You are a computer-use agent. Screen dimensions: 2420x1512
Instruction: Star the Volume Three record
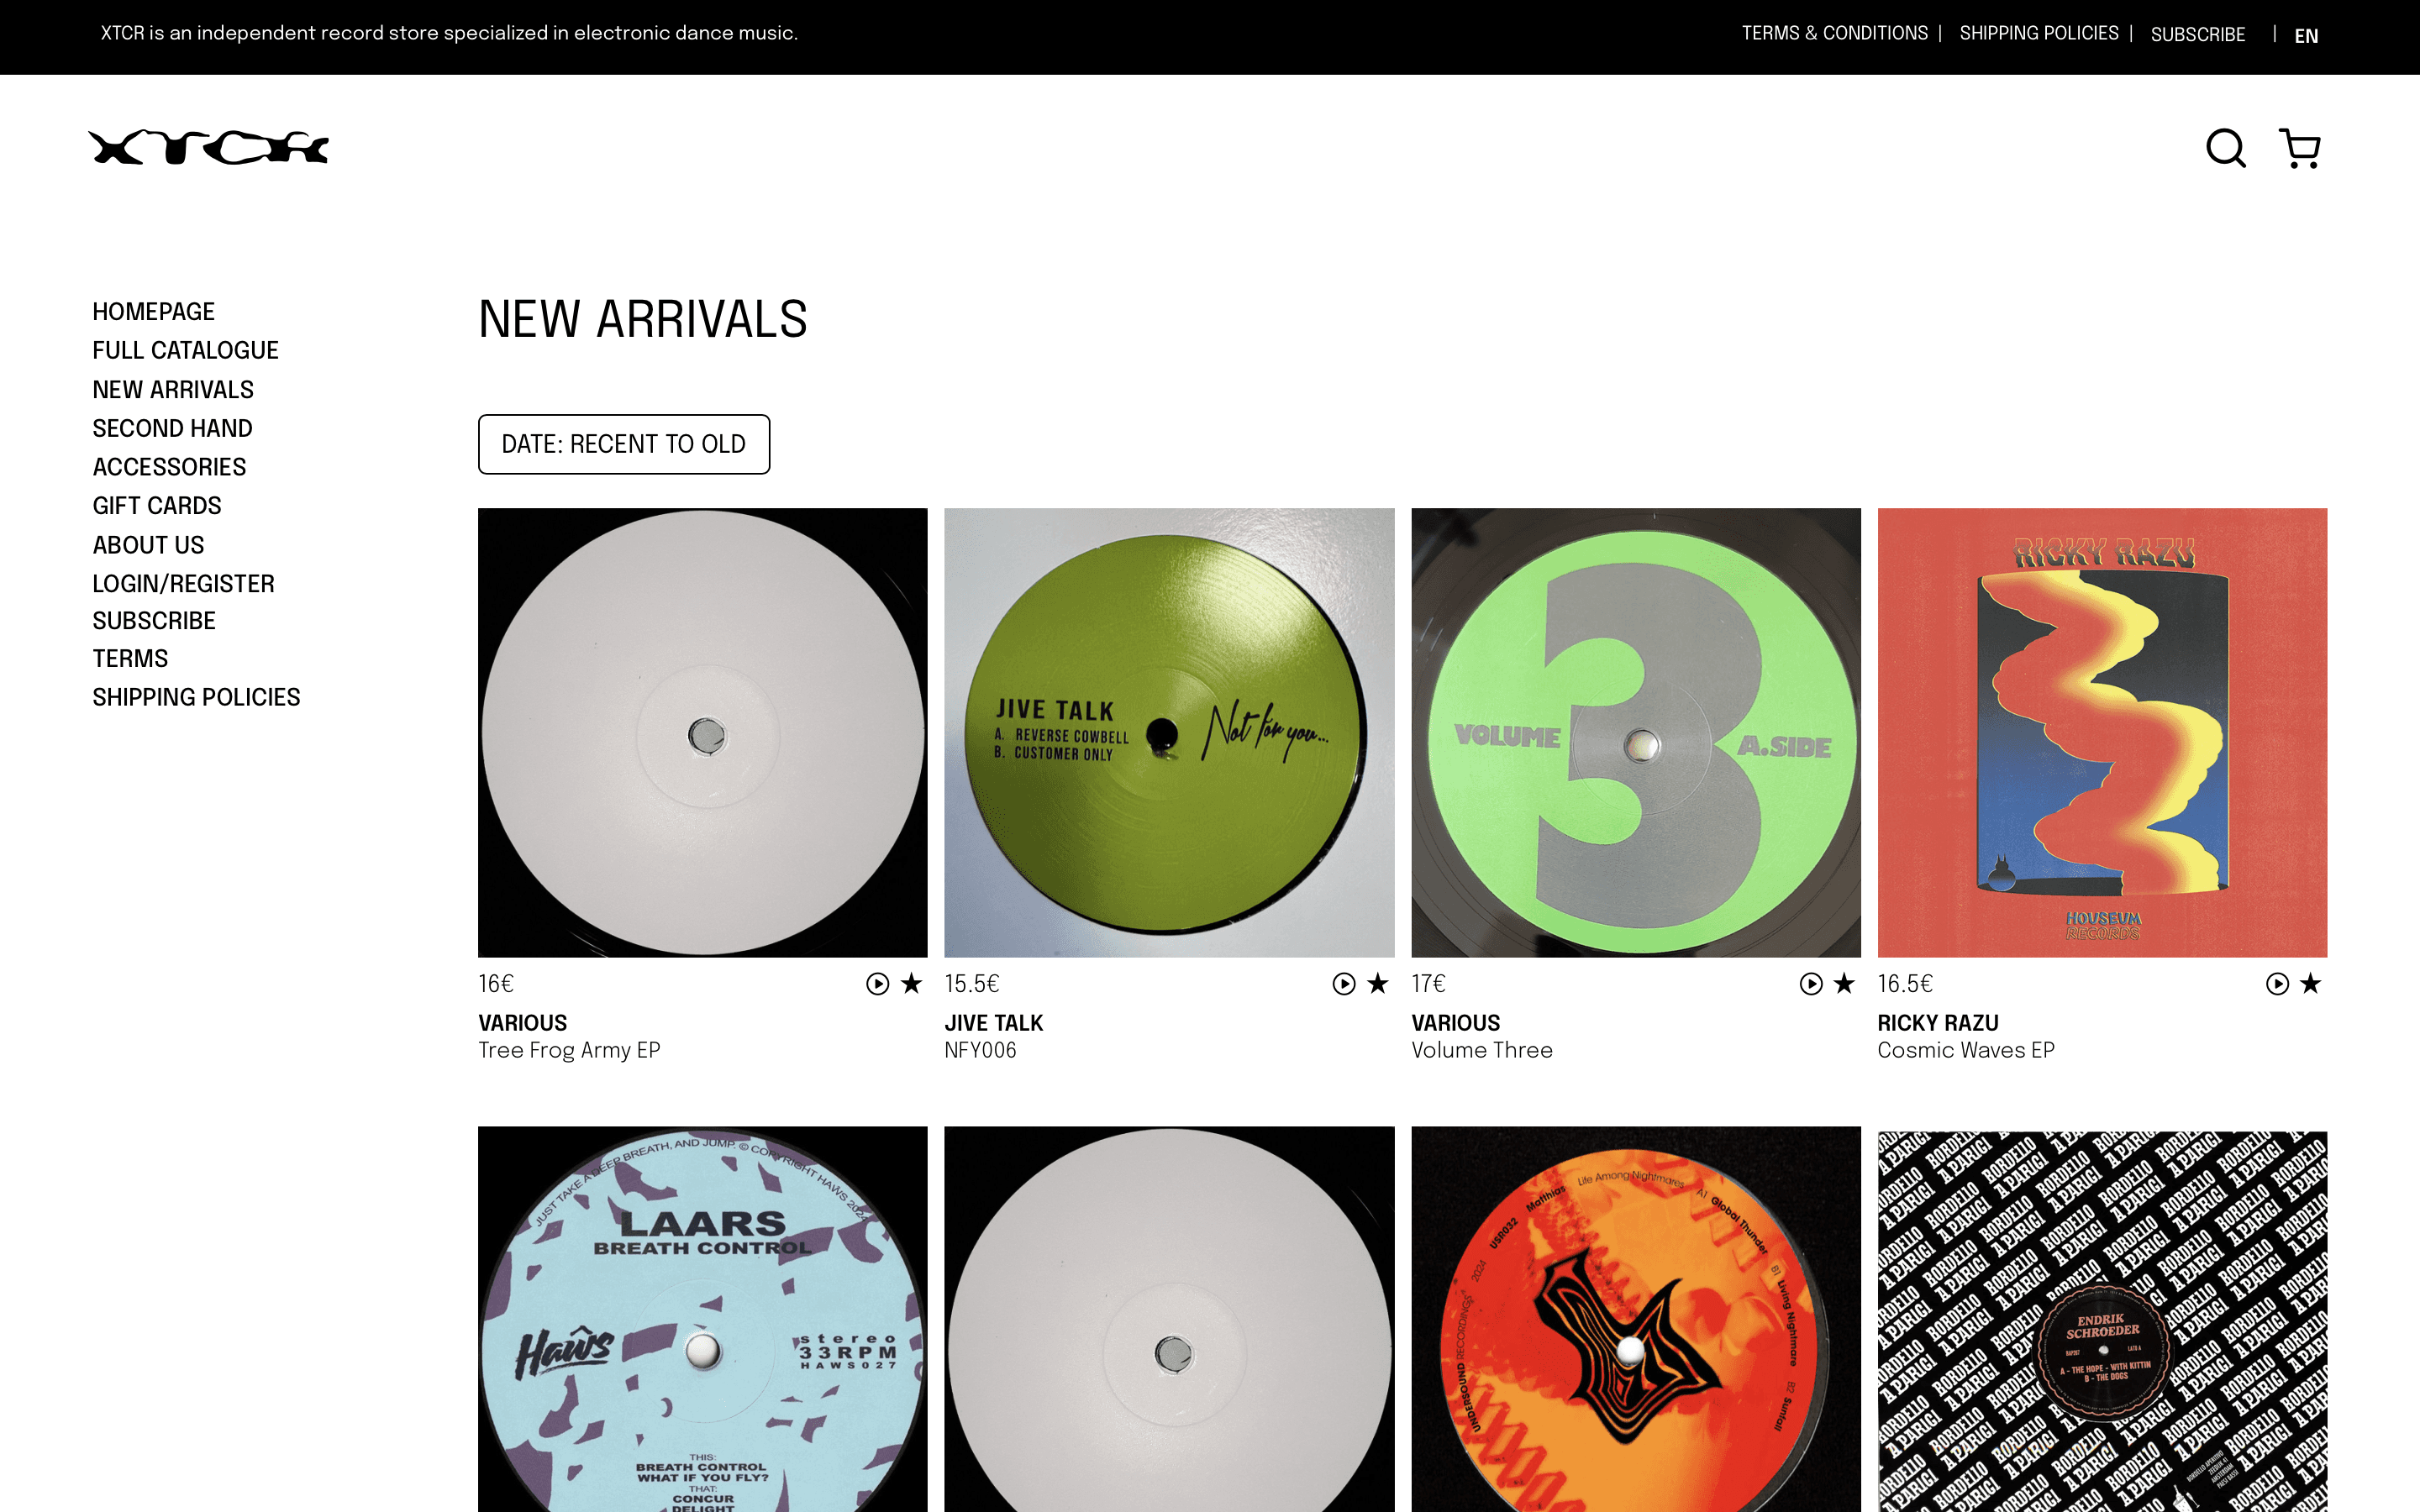[x=1845, y=984]
